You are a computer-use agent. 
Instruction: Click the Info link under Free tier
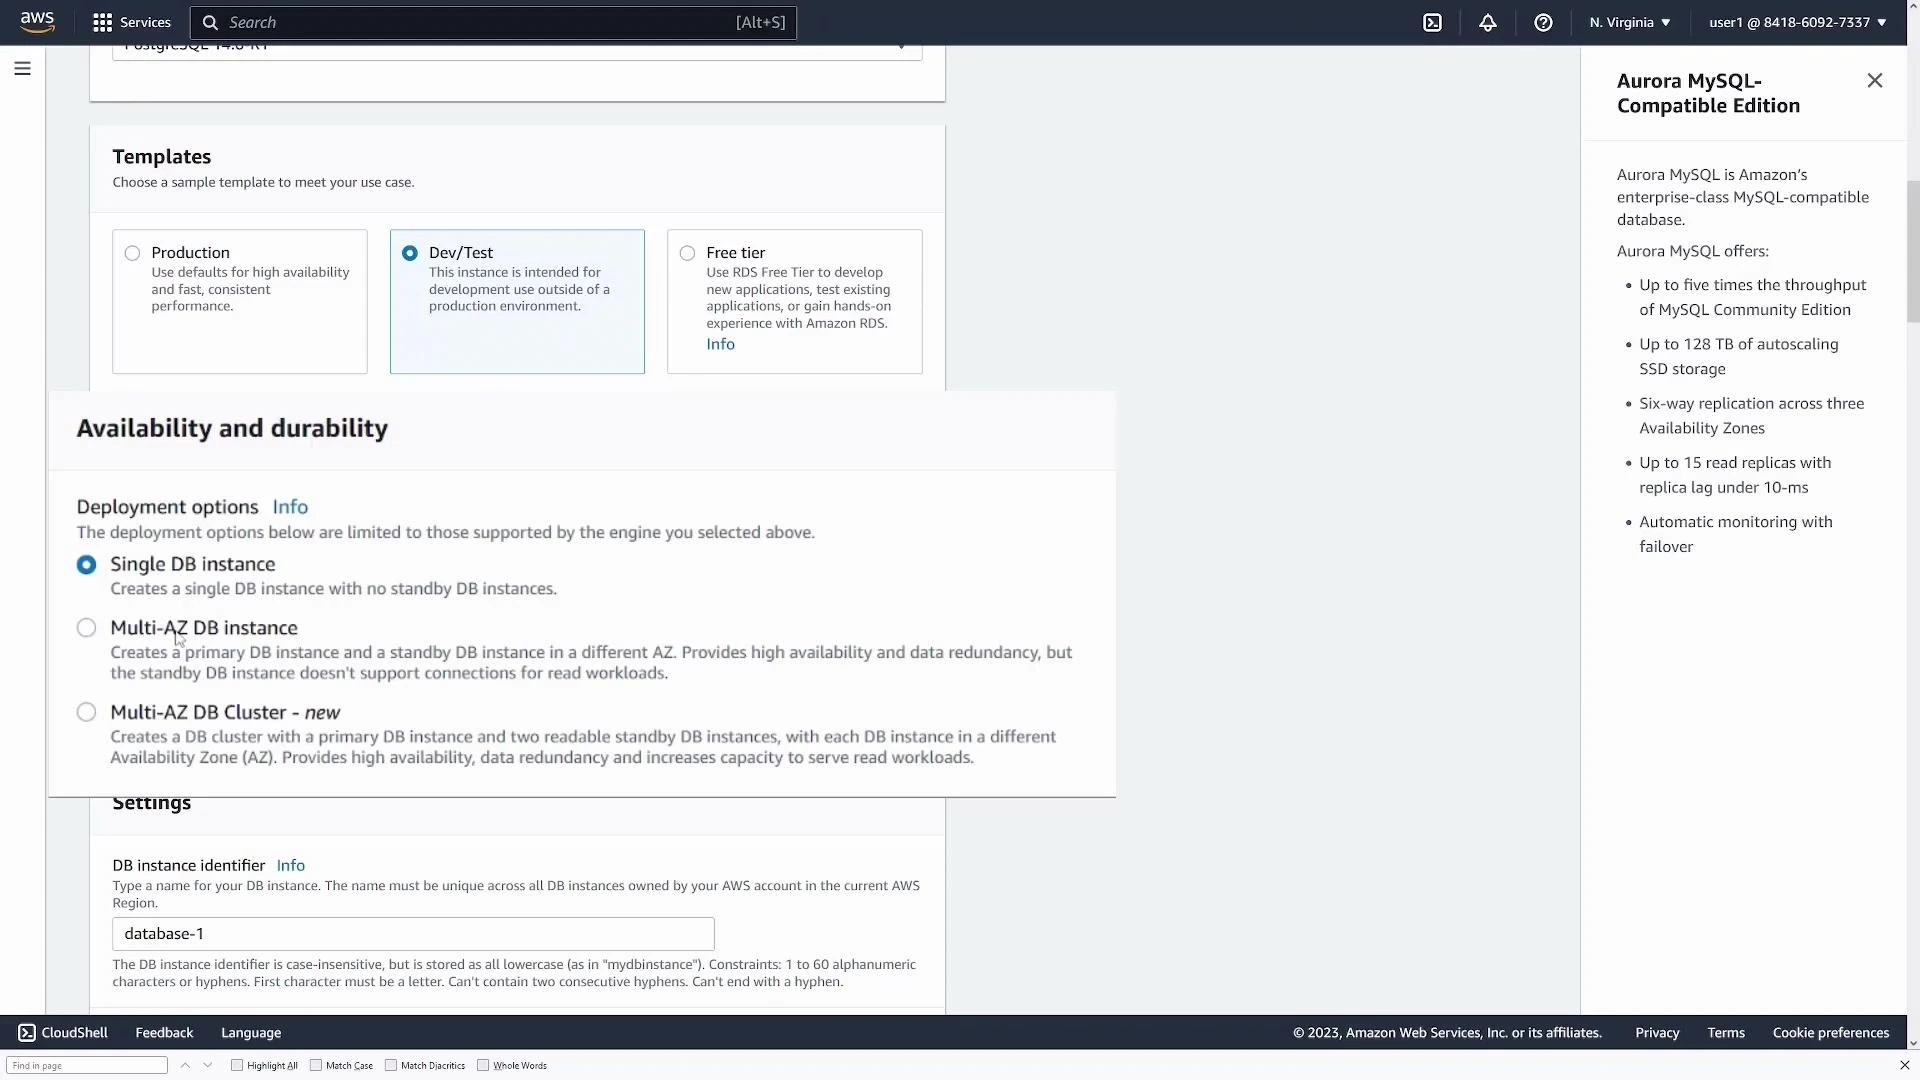pyautogui.click(x=720, y=344)
